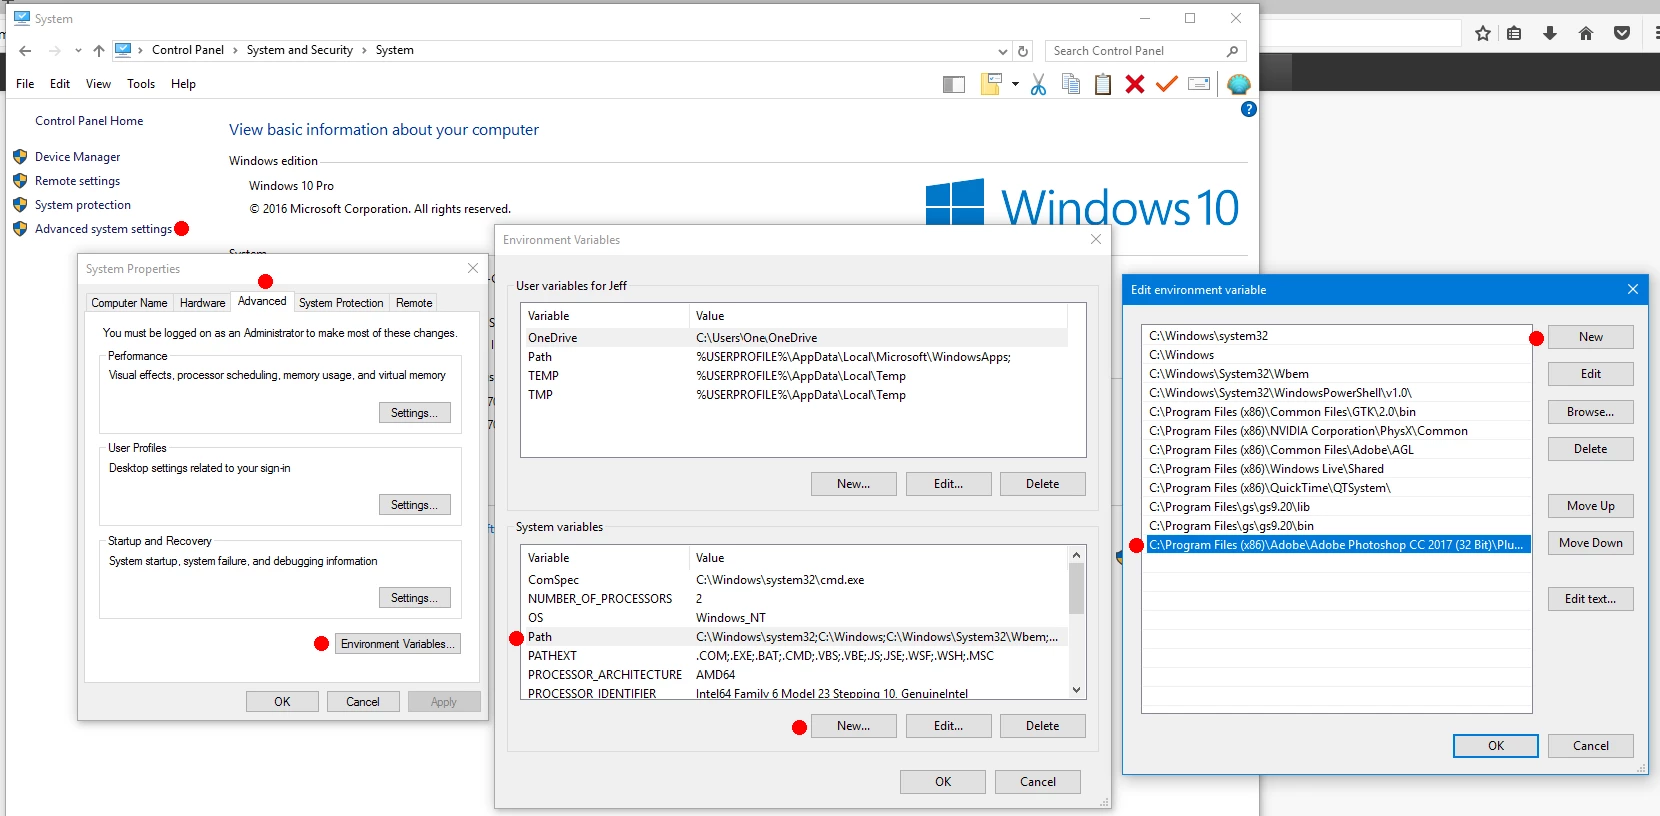This screenshot has height=816, width=1660.
Task: Open the blue Help question mark
Action: pyautogui.click(x=1248, y=109)
